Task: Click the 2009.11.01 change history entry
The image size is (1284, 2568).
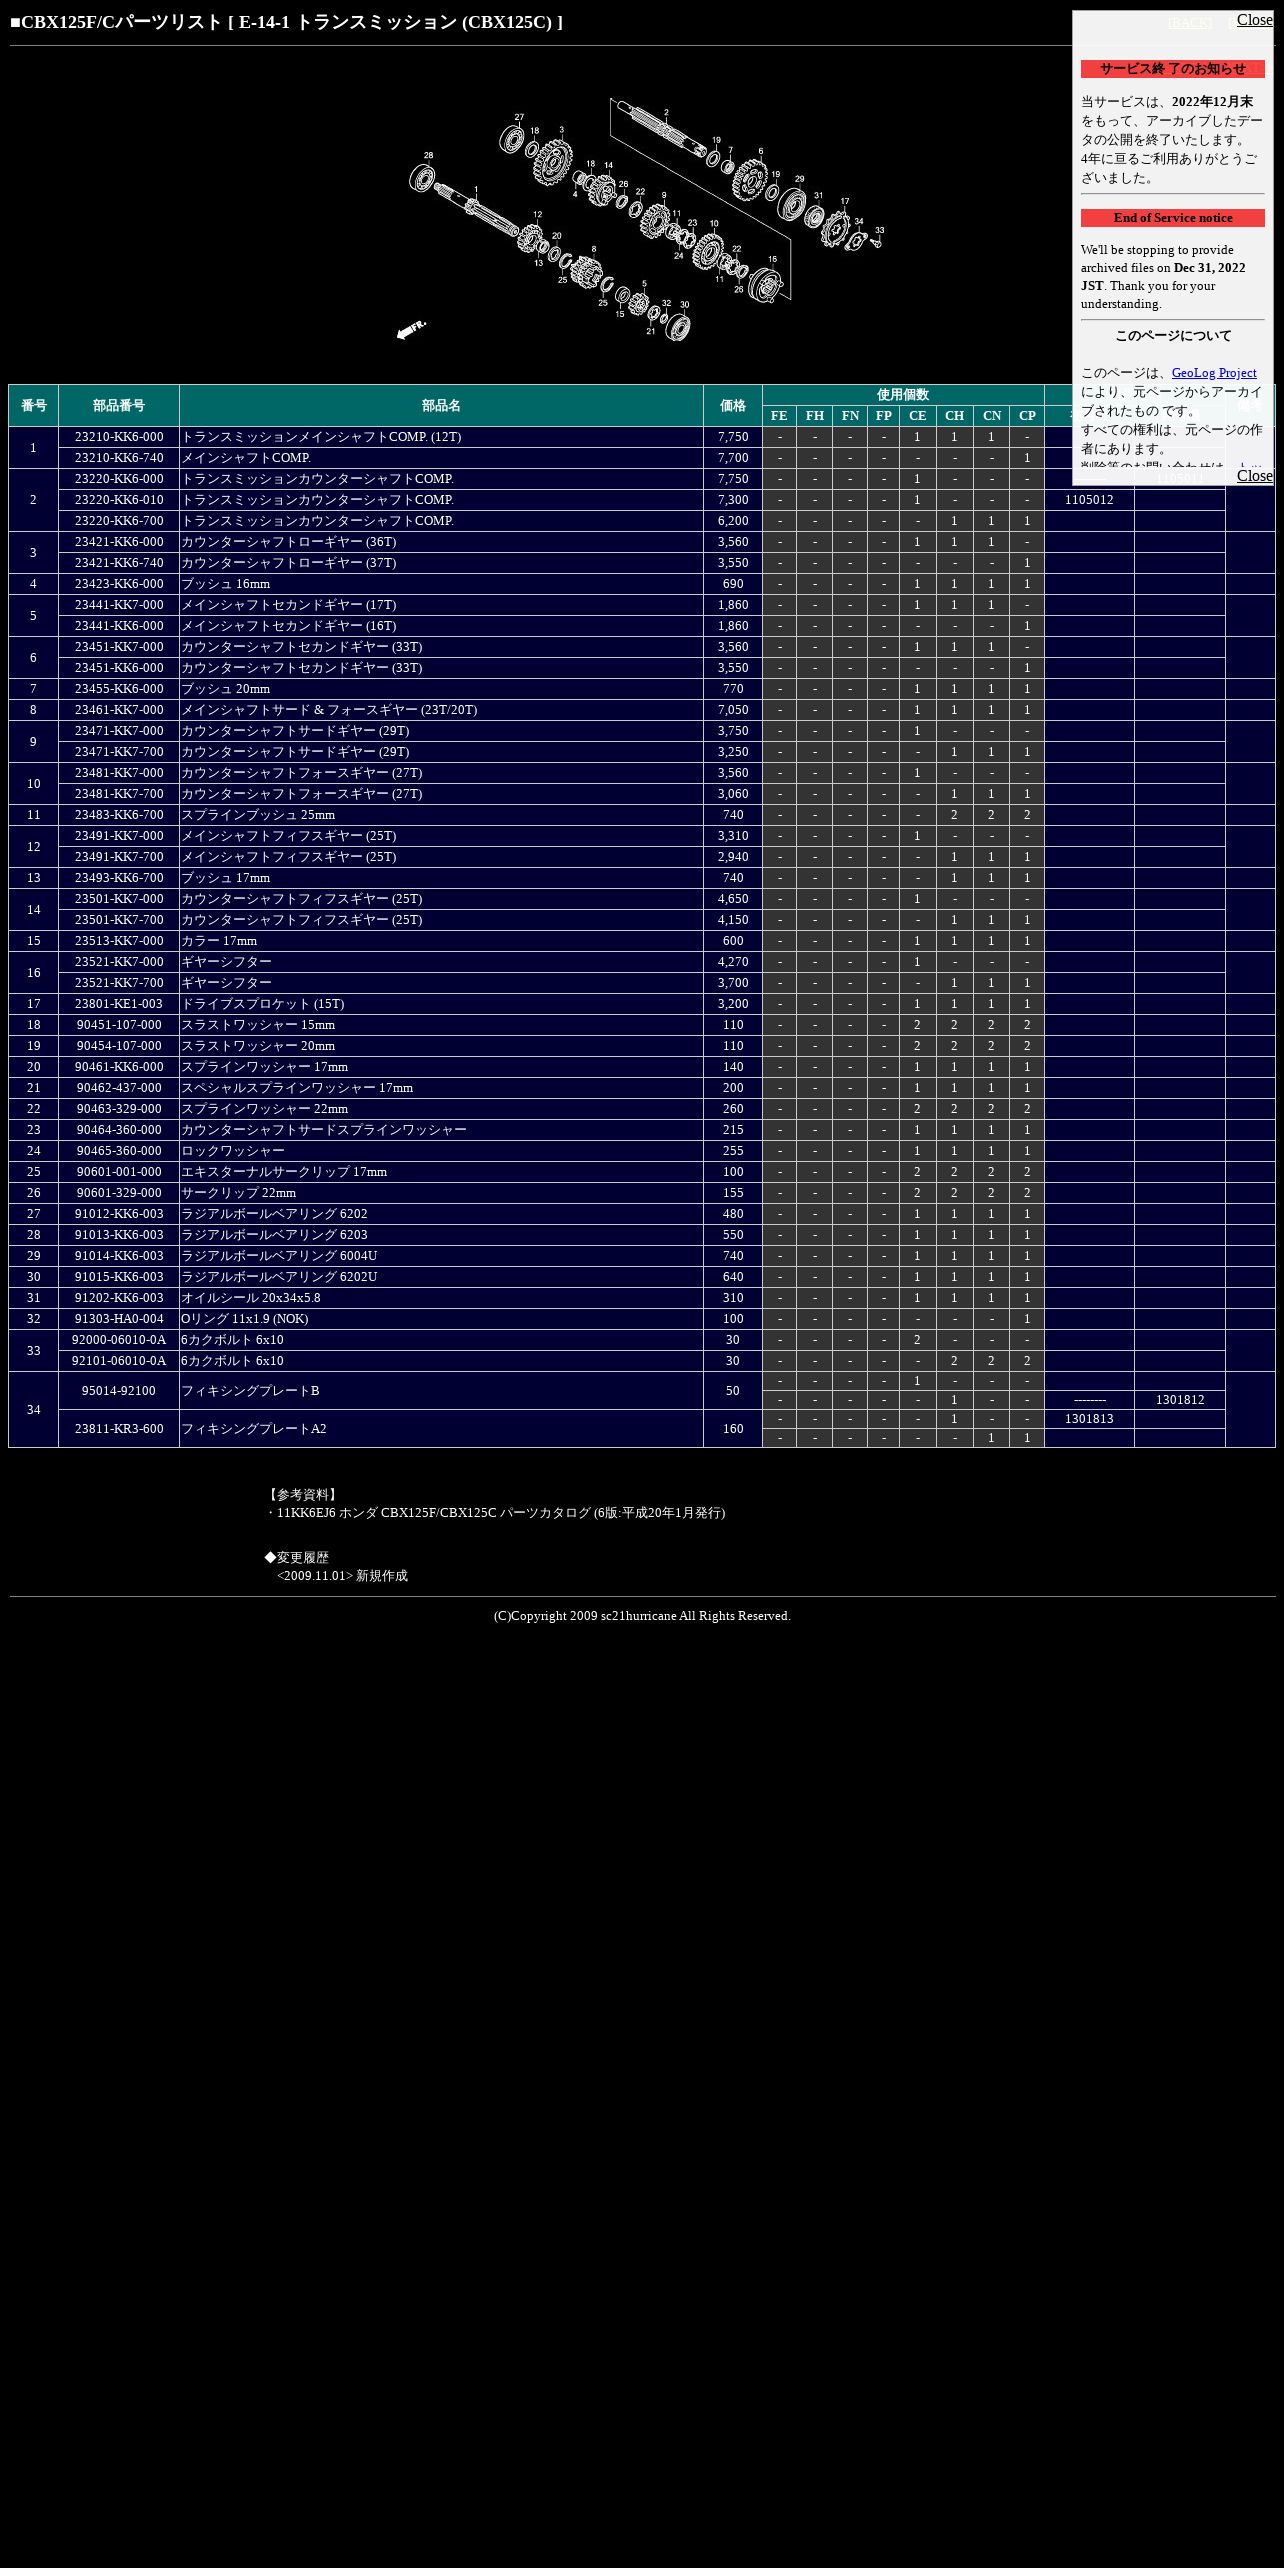Action: (342, 1576)
